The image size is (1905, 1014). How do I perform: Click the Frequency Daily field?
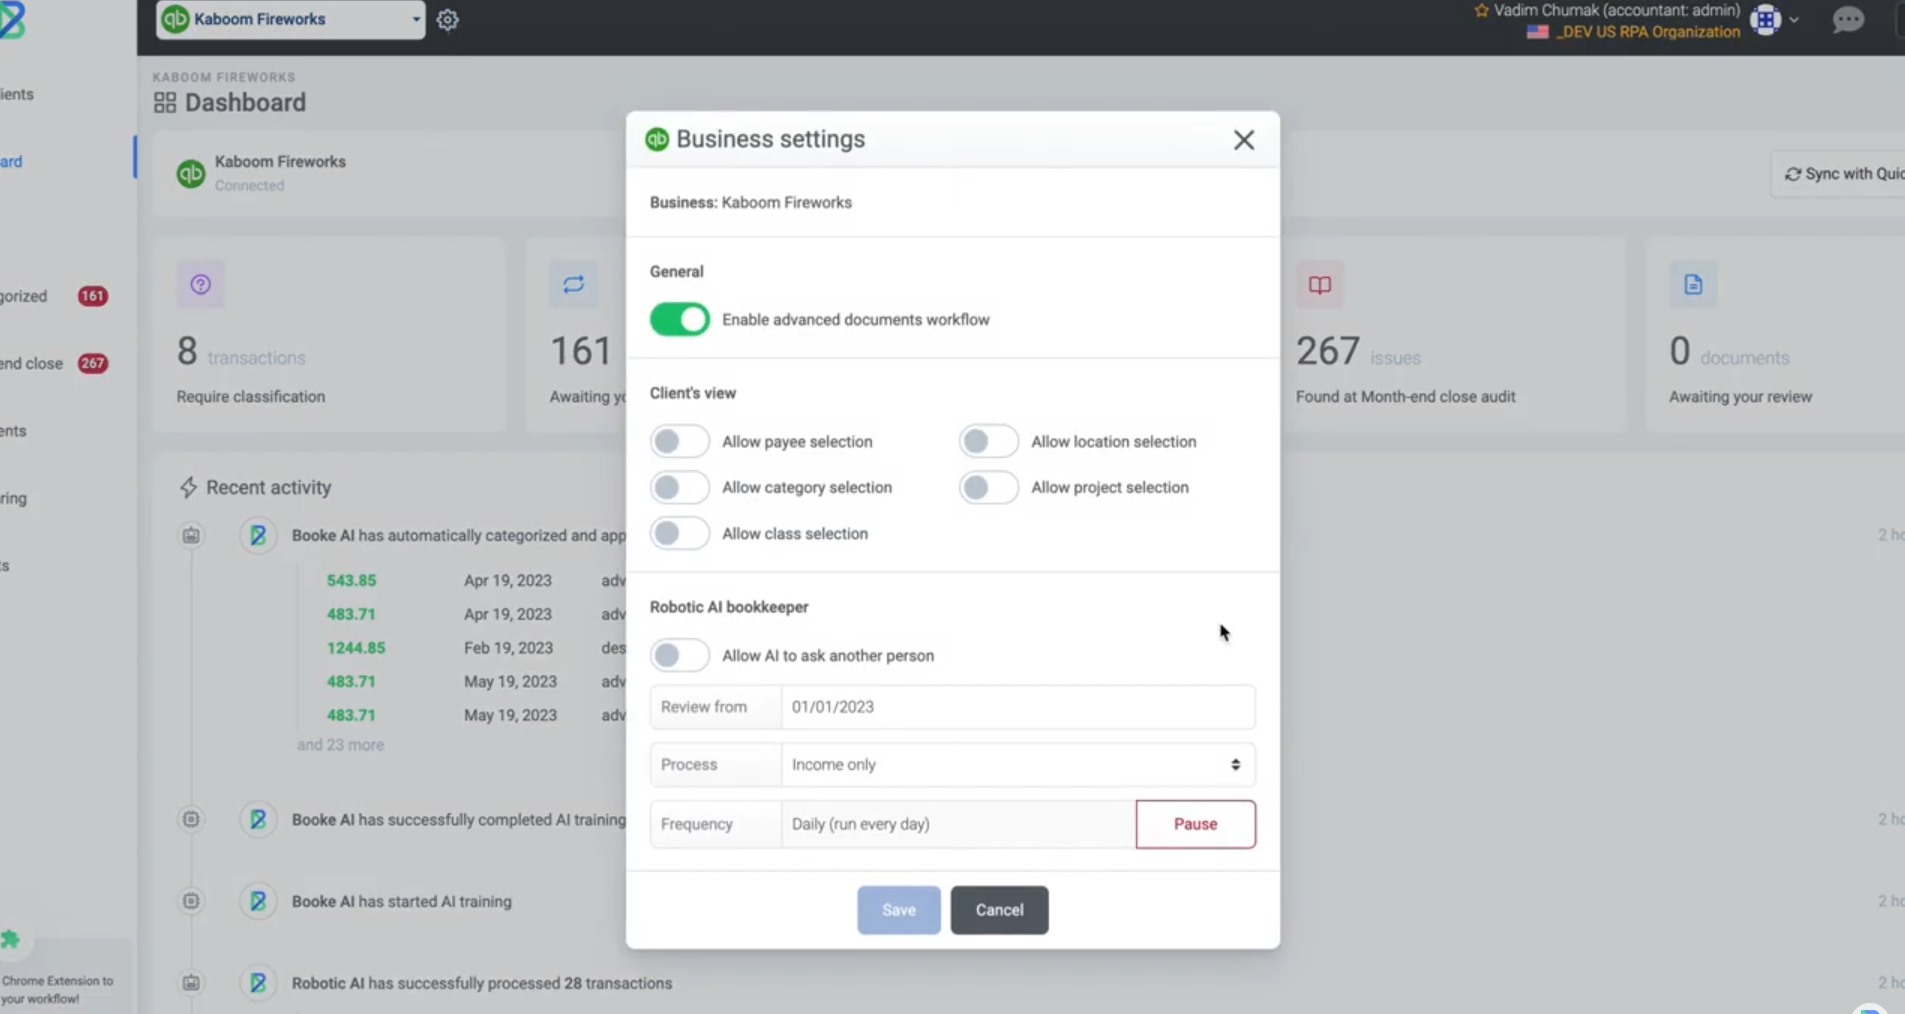(958, 824)
